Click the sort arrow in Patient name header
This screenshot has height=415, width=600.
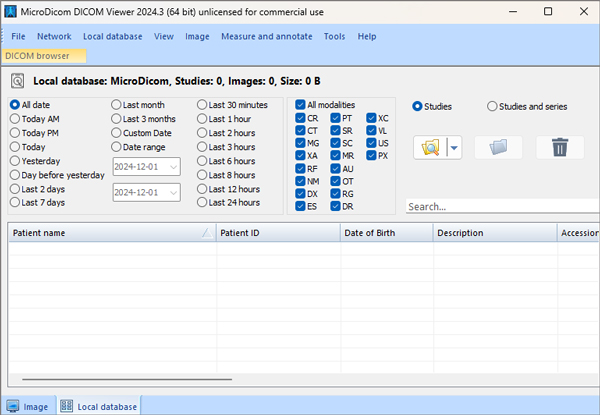(207, 233)
